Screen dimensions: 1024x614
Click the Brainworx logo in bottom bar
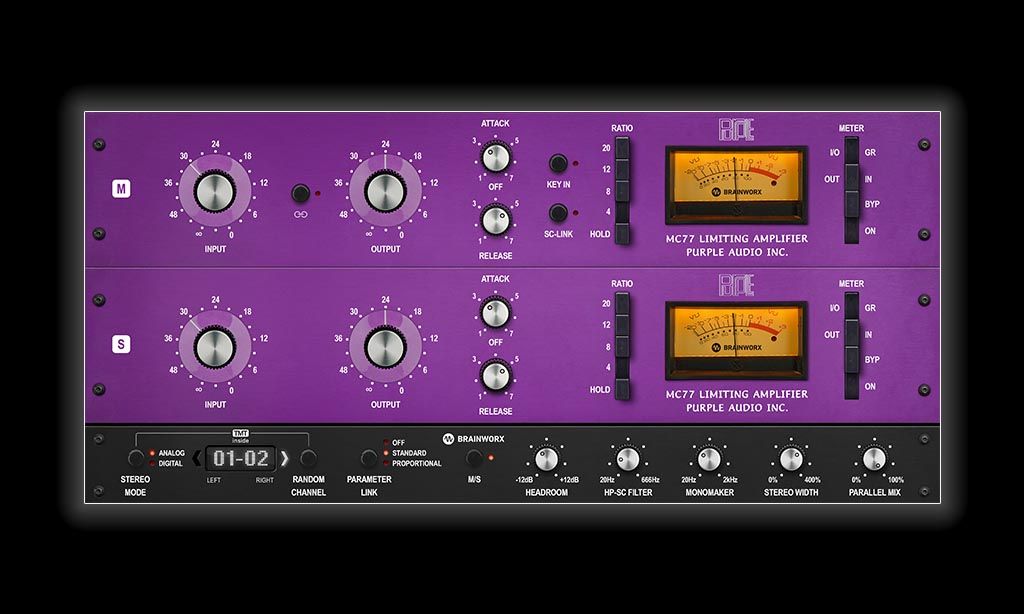coord(473,439)
